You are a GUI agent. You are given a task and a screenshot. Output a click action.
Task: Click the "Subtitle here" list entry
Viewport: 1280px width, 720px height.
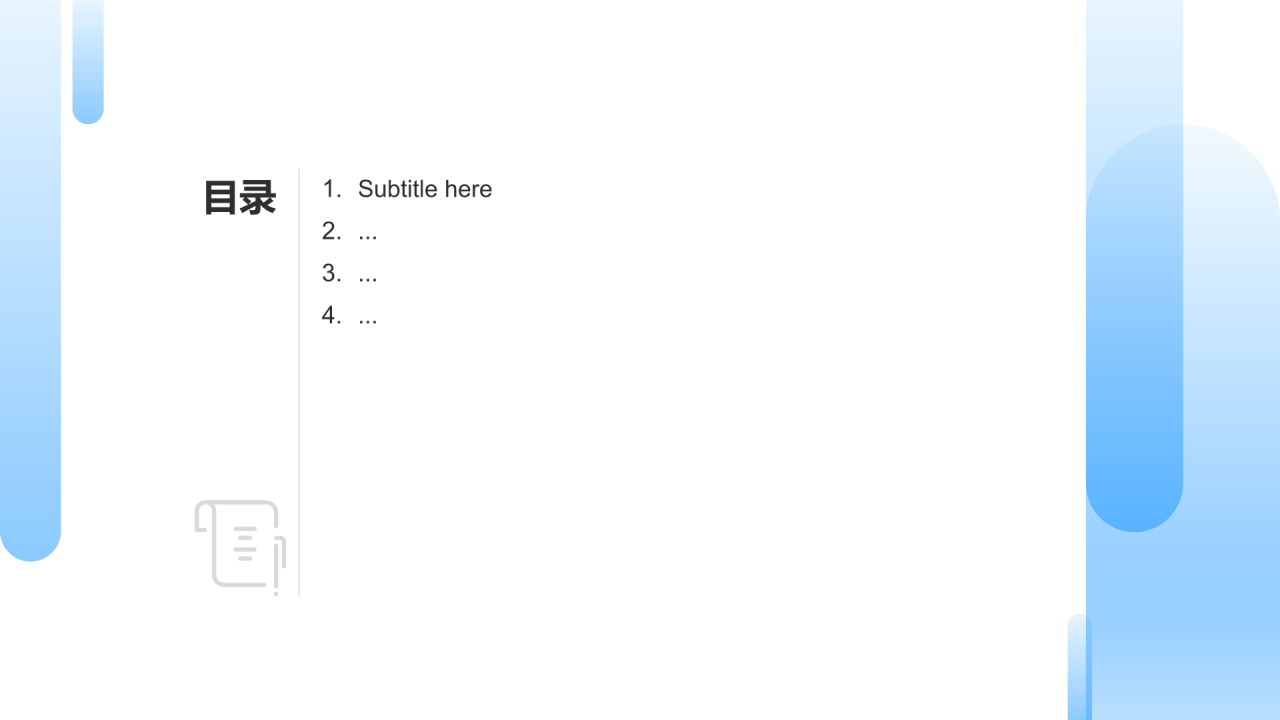pos(425,189)
